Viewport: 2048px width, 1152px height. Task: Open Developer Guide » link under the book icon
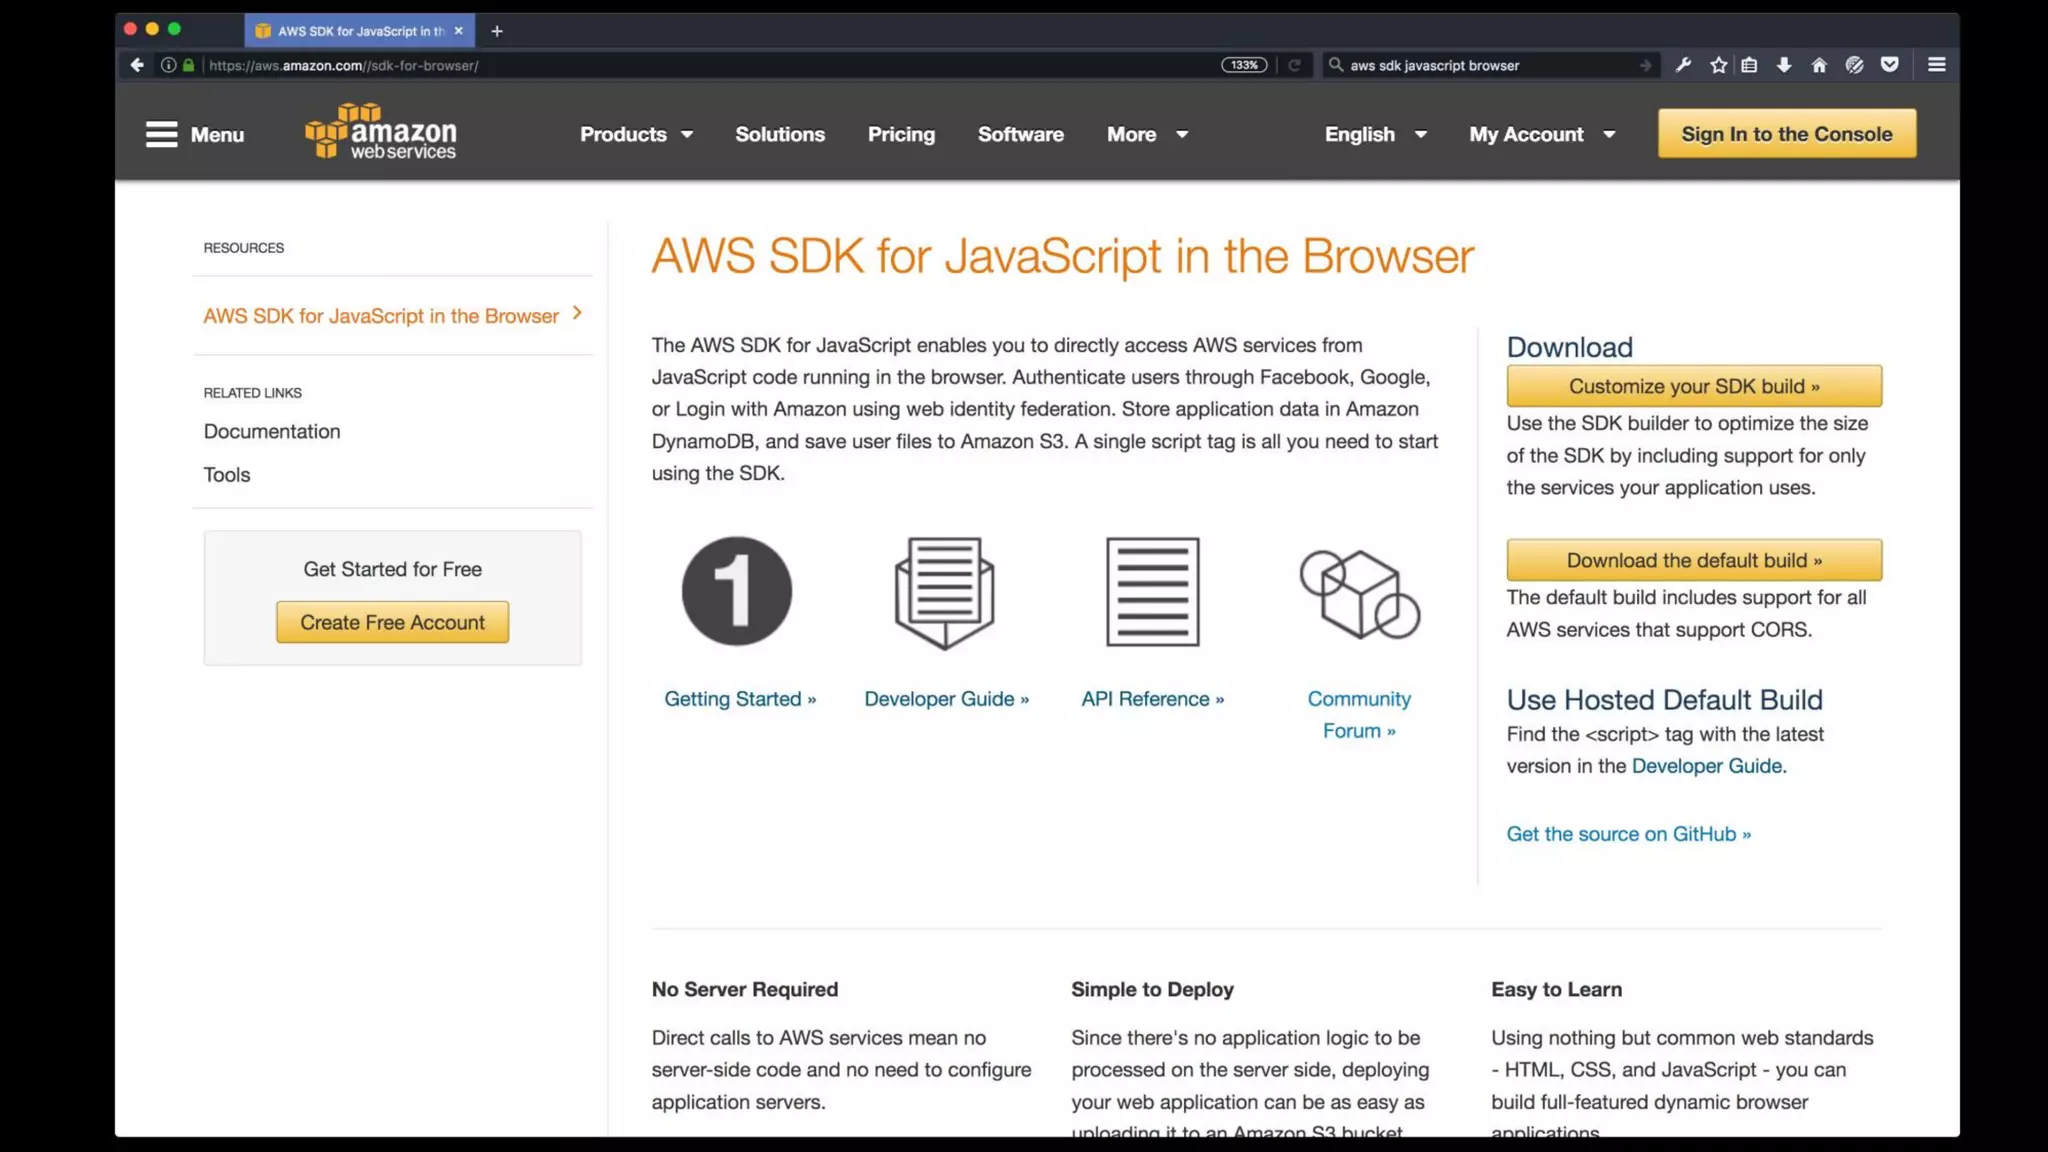point(946,699)
